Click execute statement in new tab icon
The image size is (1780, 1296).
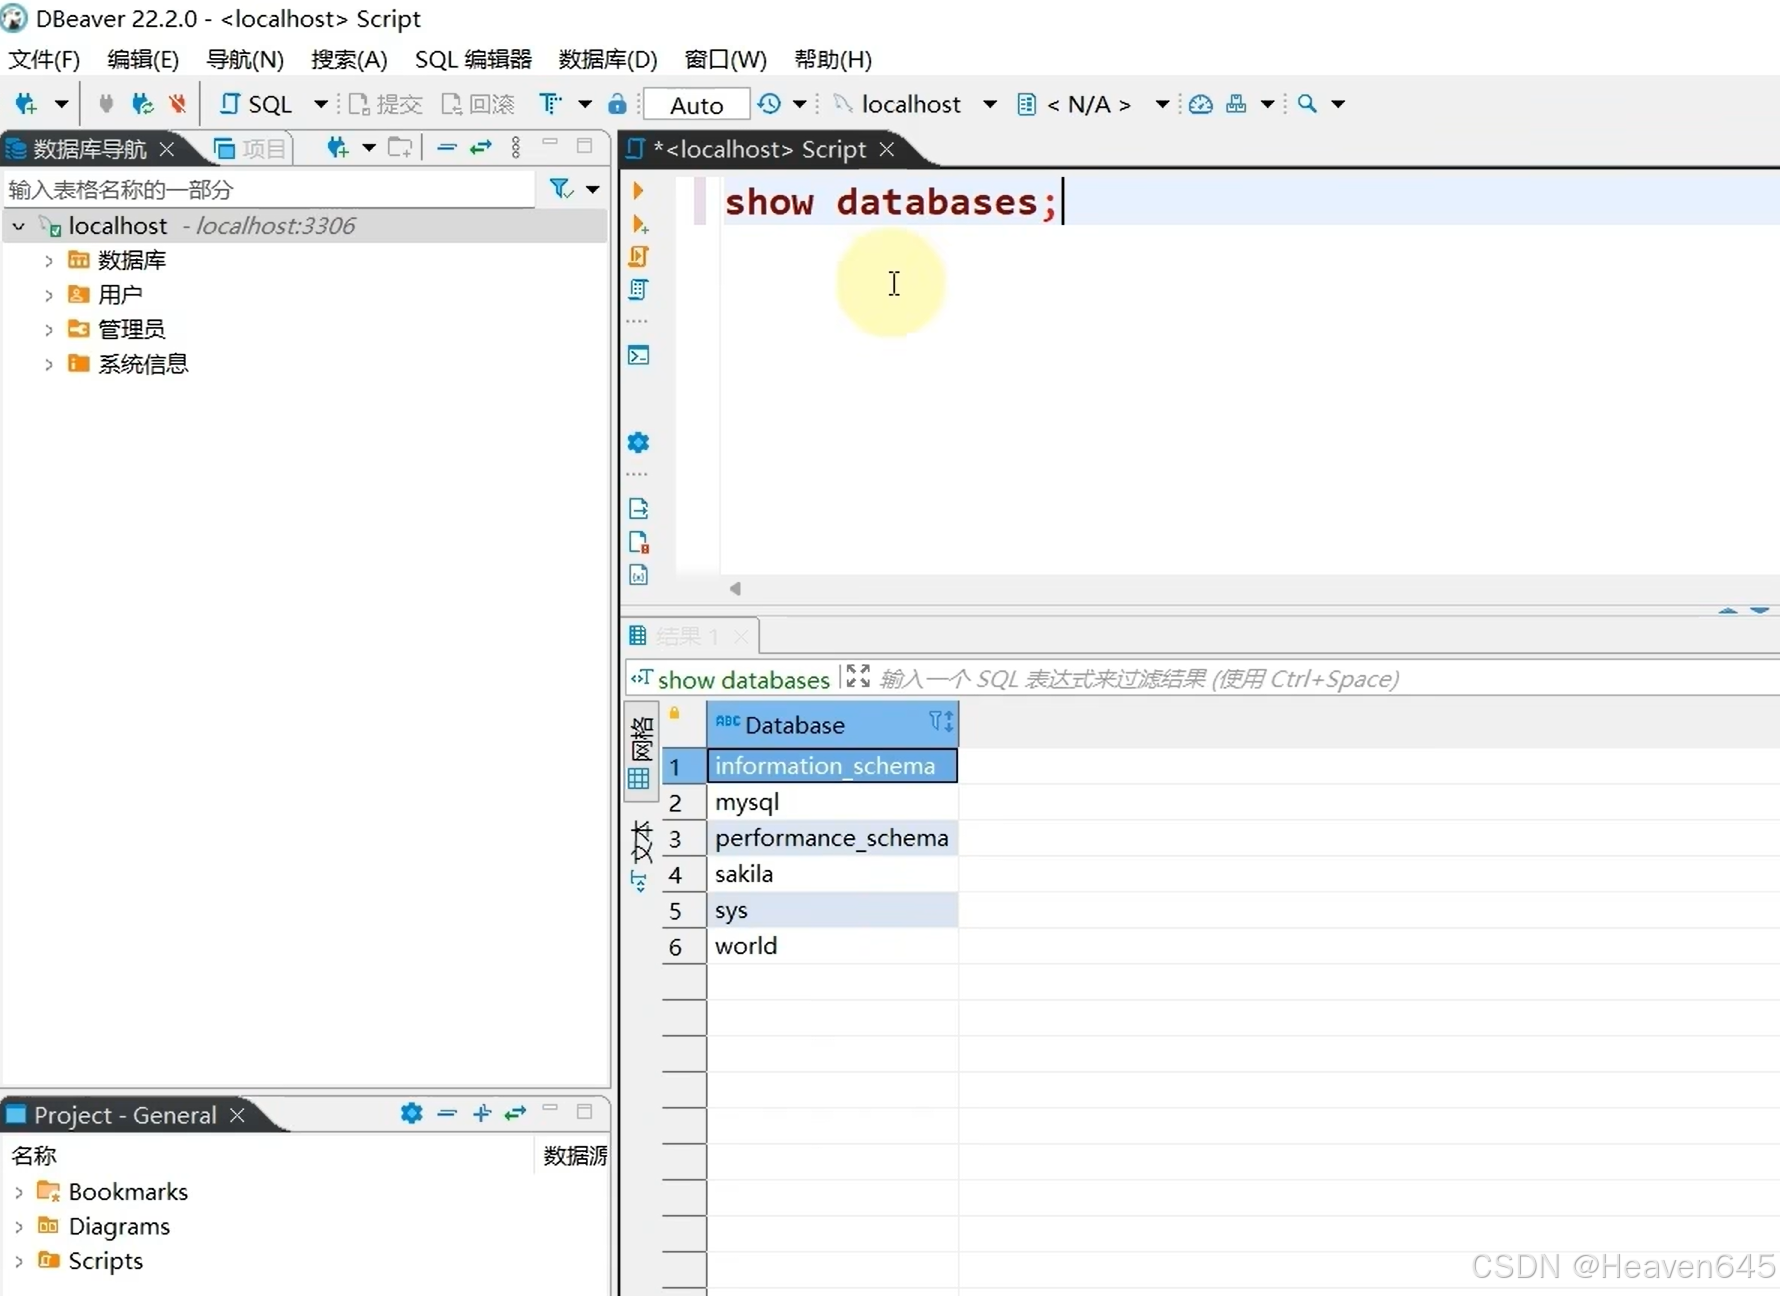click(640, 224)
